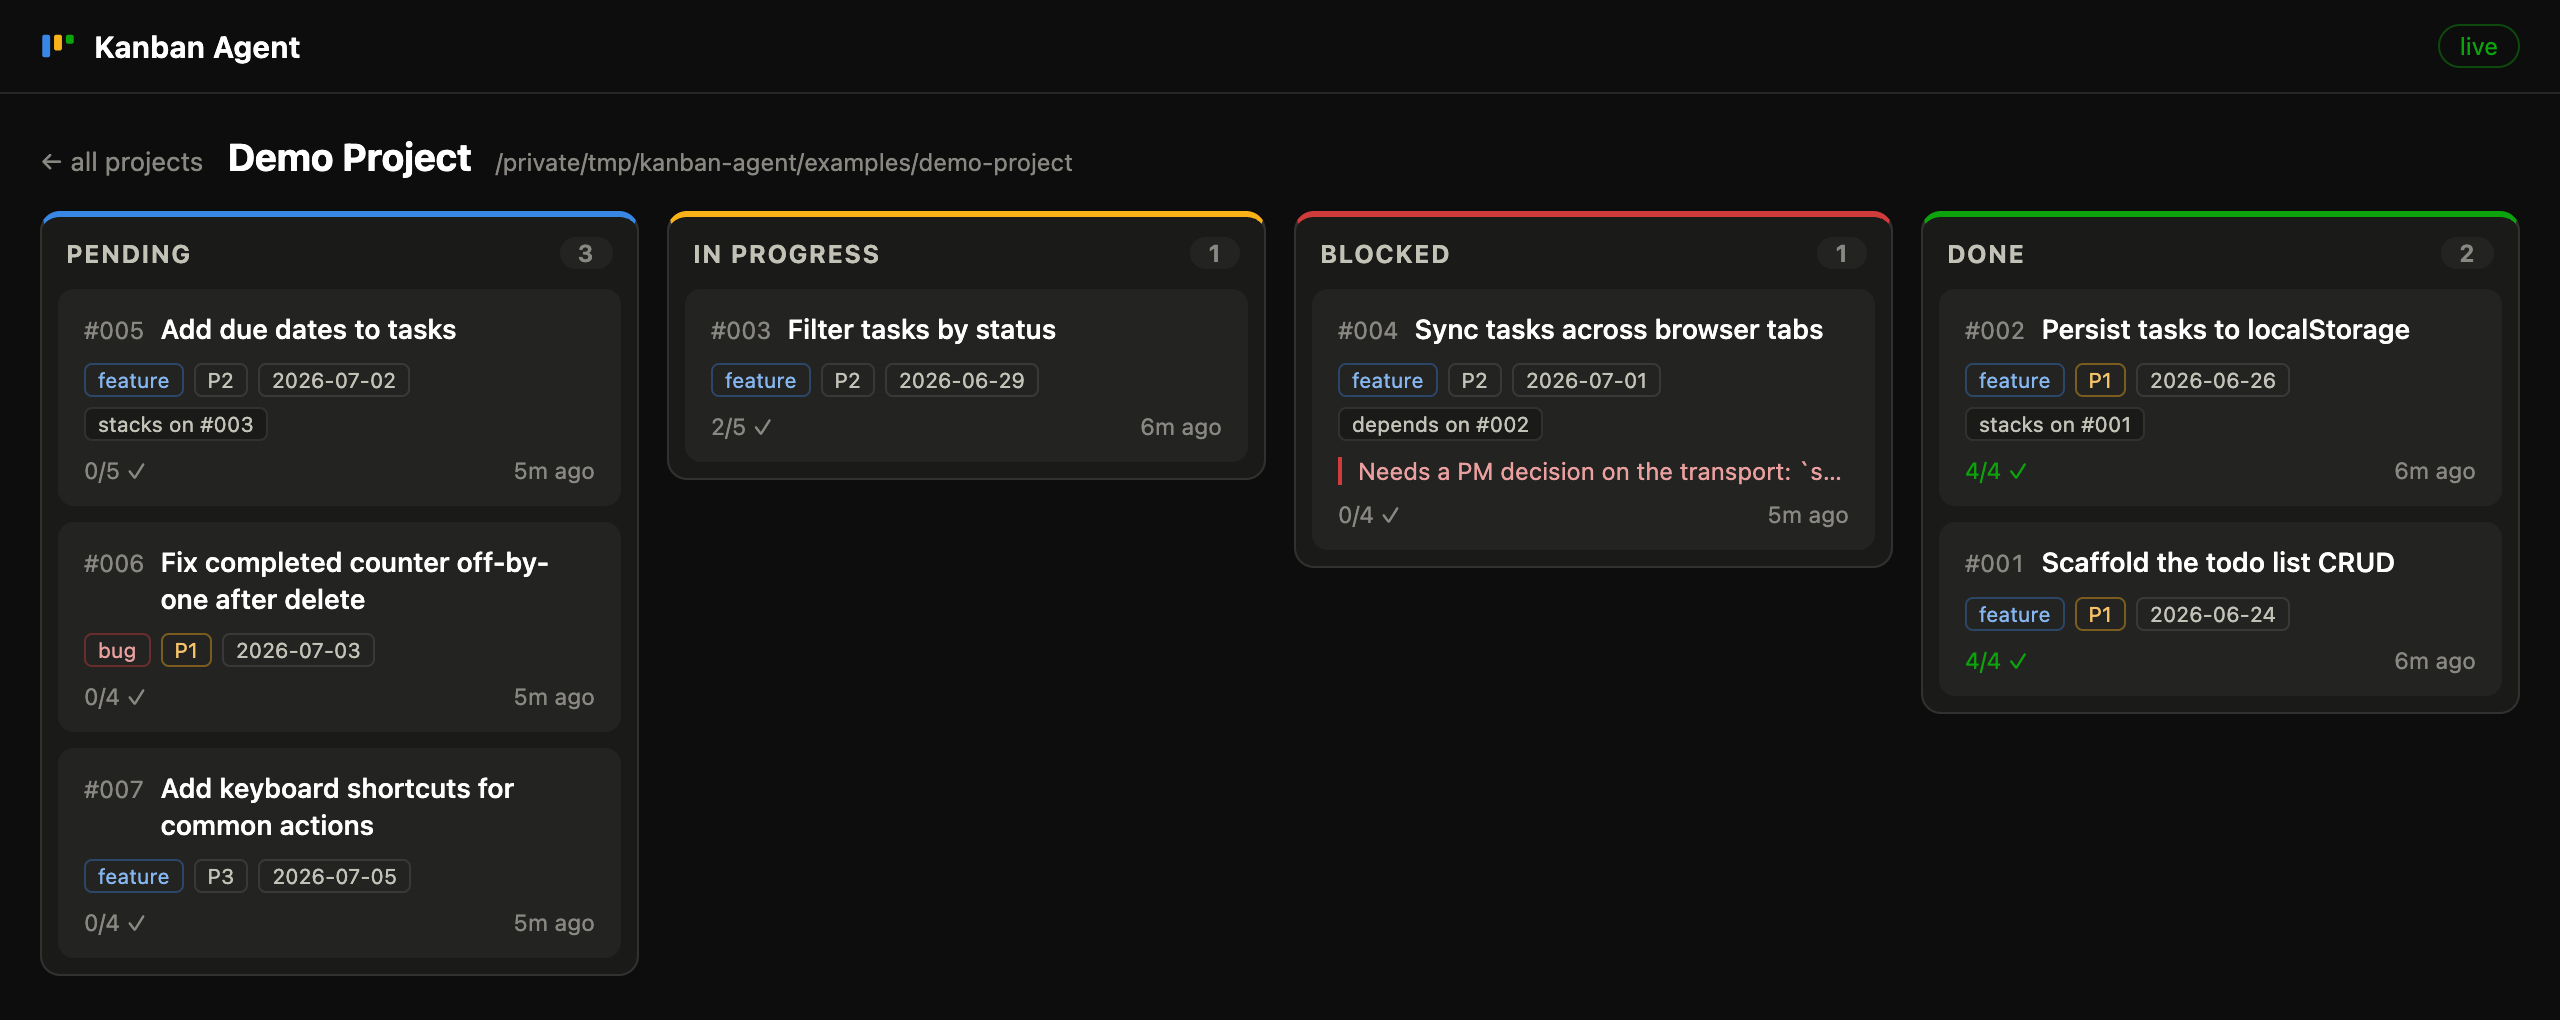The width and height of the screenshot is (2560, 1020).
Task: Click 6m ago timestamp on card #003
Action: tap(1180, 427)
